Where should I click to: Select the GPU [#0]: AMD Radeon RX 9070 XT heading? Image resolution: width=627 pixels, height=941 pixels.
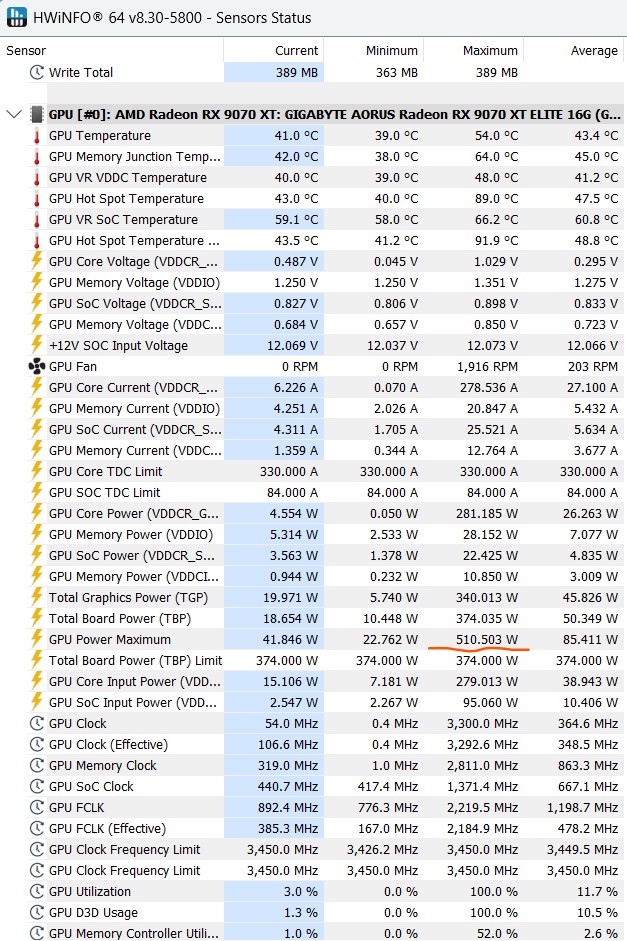[335, 114]
